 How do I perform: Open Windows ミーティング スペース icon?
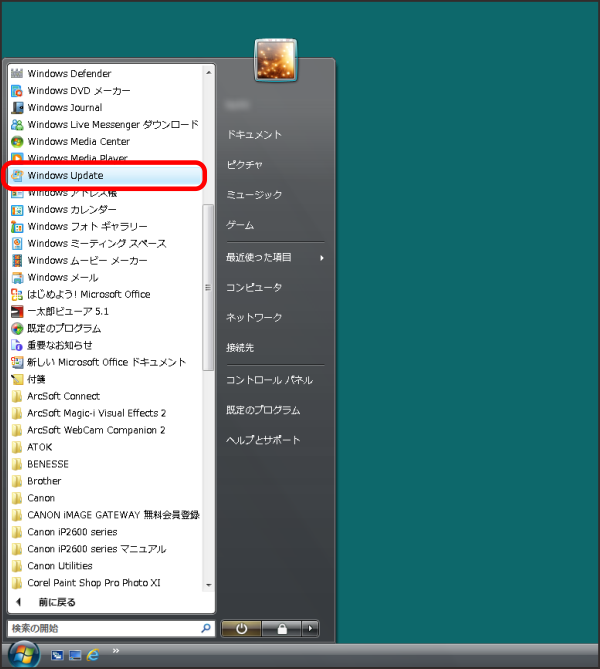17,243
